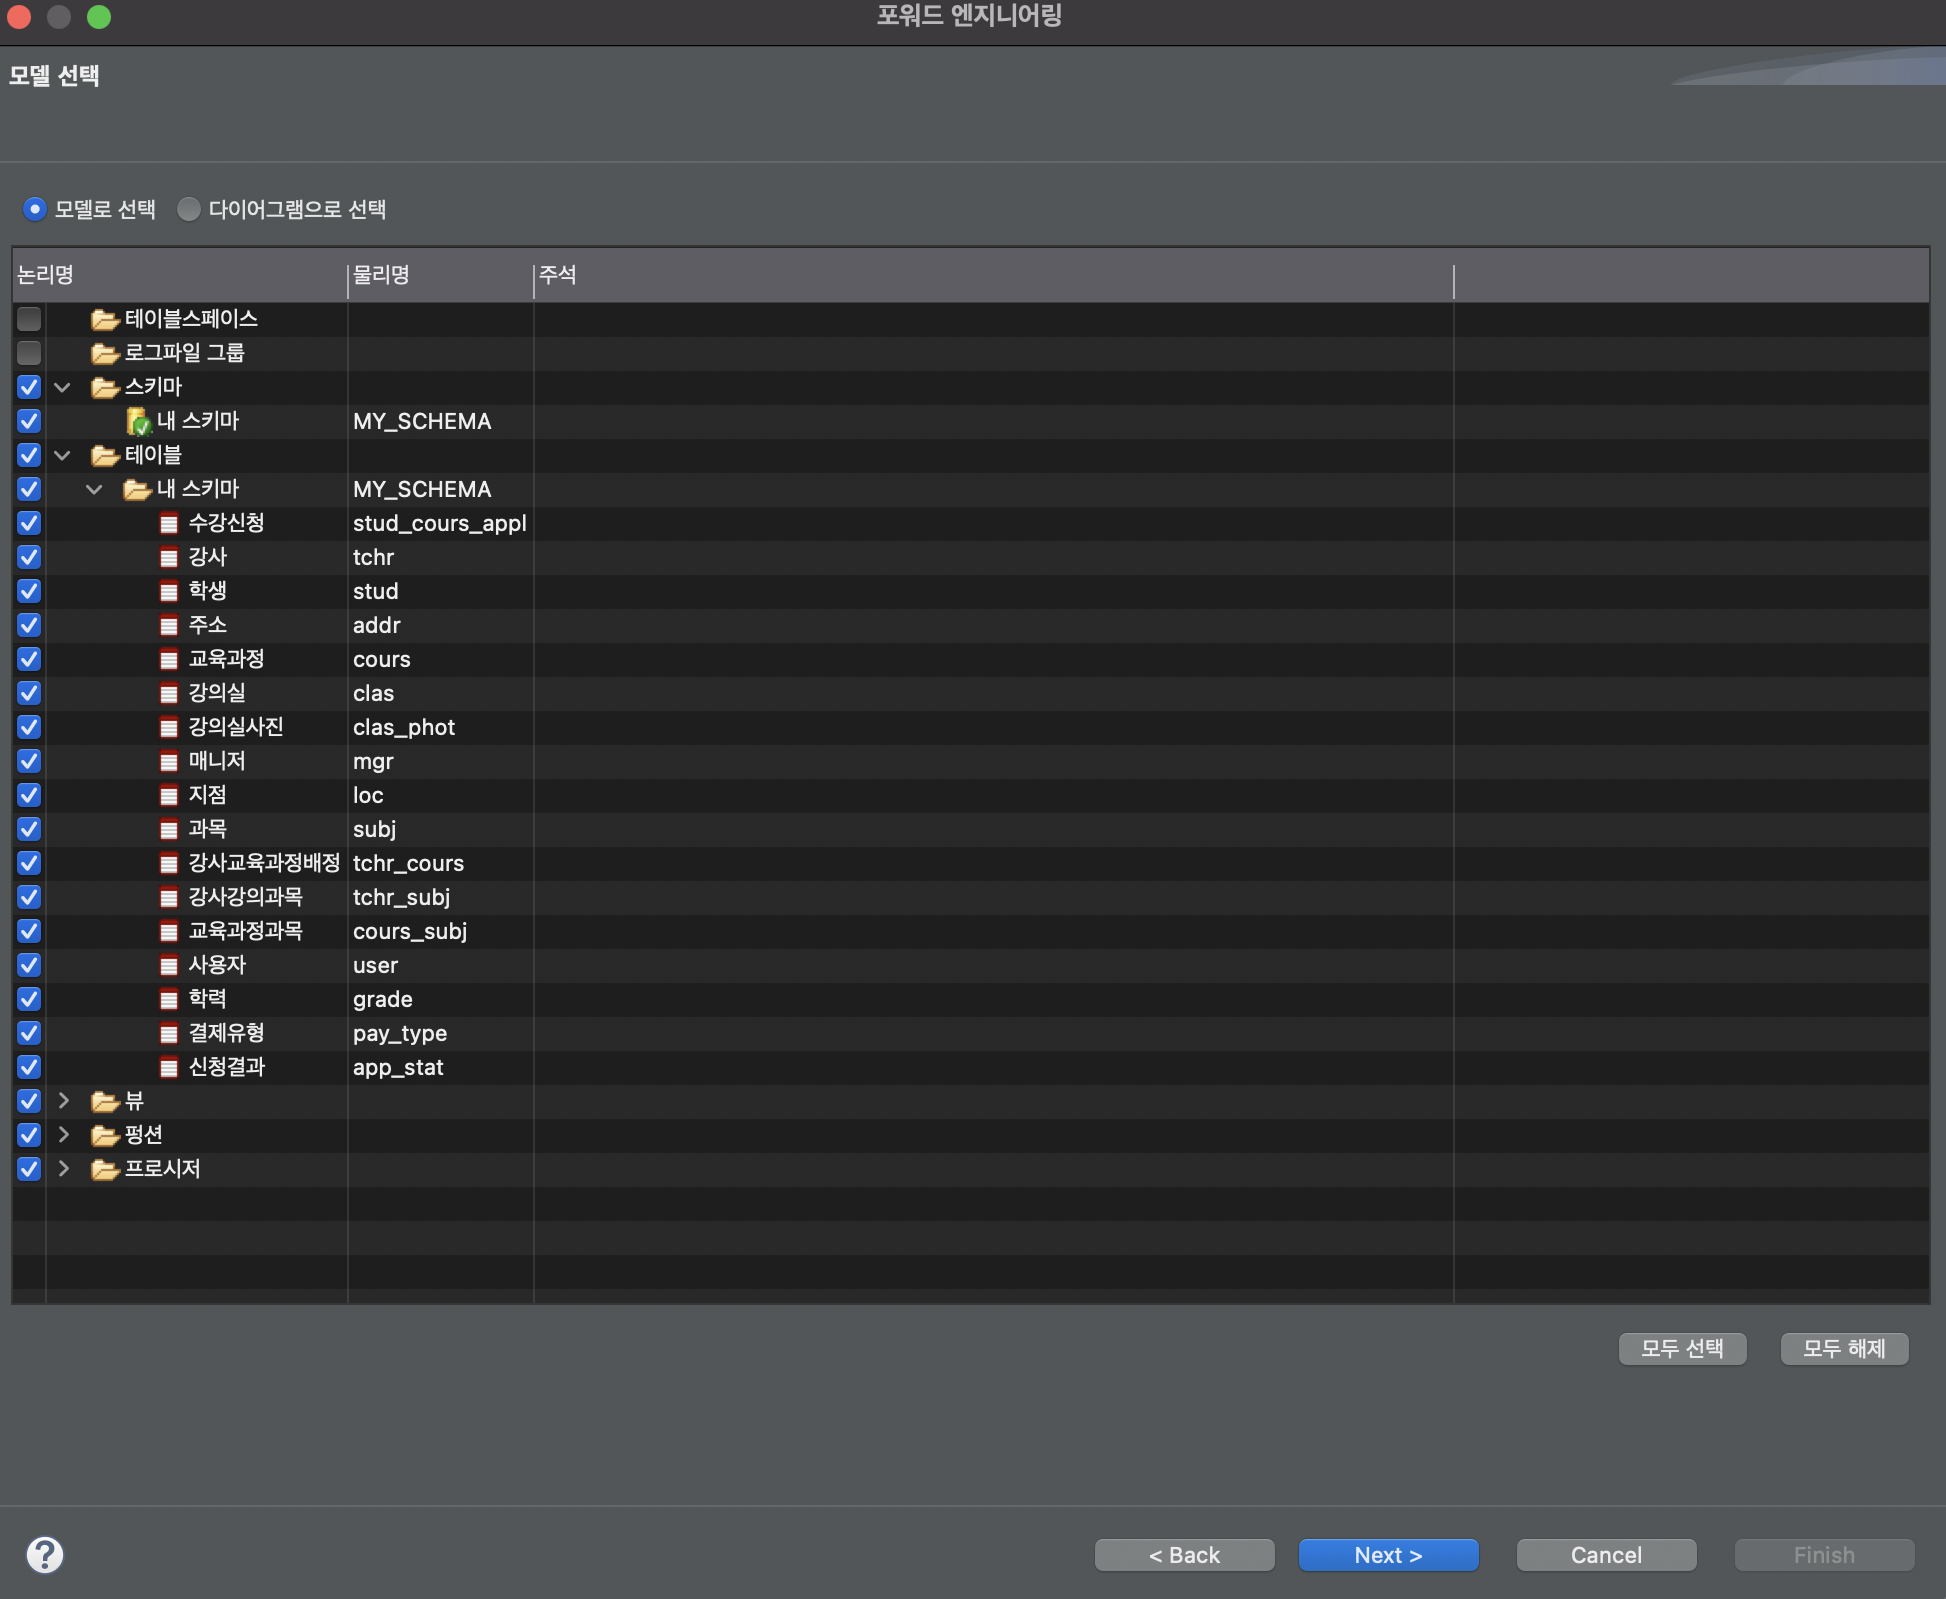The image size is (1946, 1599).
Task: Select the 다이어그램으로 선택 radio button
Action: point(189,209)
